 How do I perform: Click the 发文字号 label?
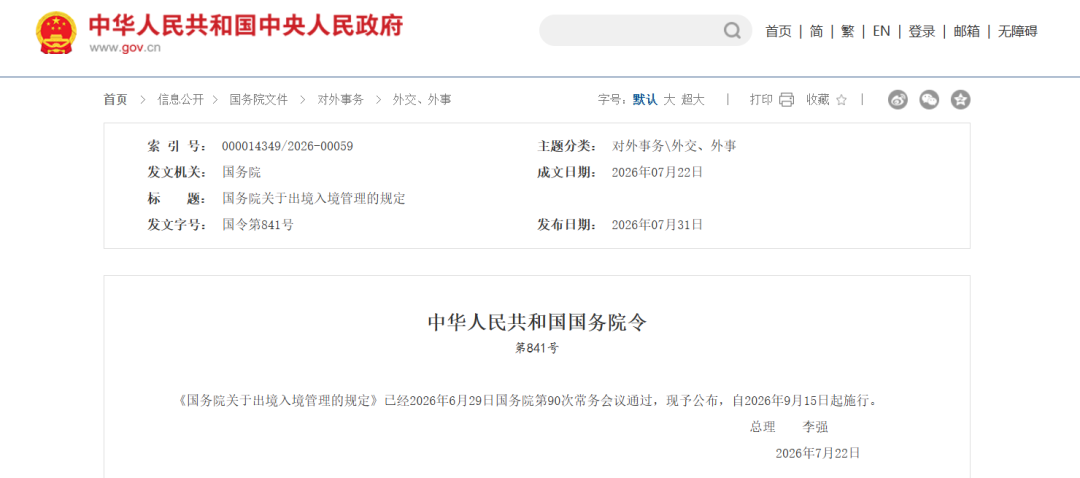point(177,225)
